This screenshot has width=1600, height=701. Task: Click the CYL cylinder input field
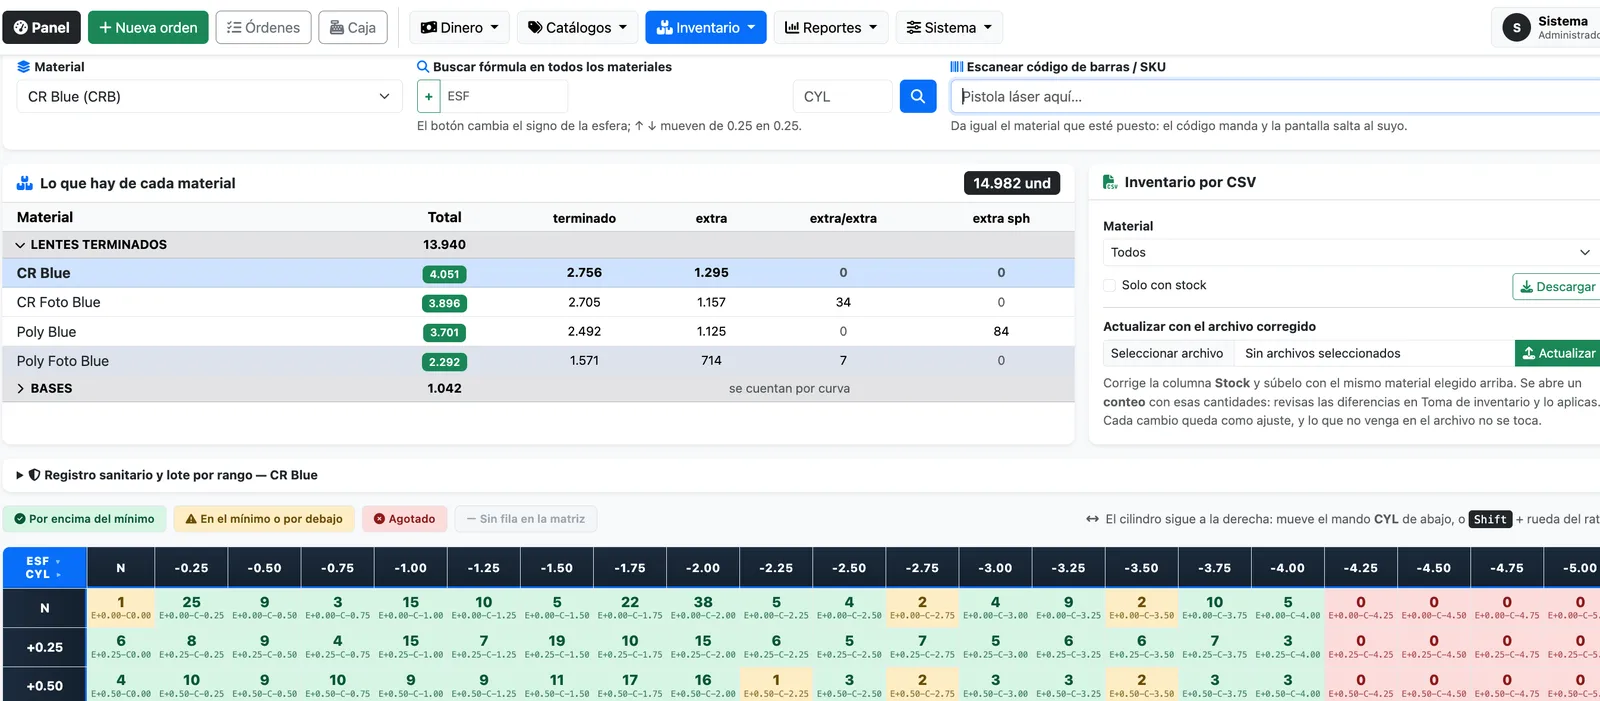tap(842, 96)
